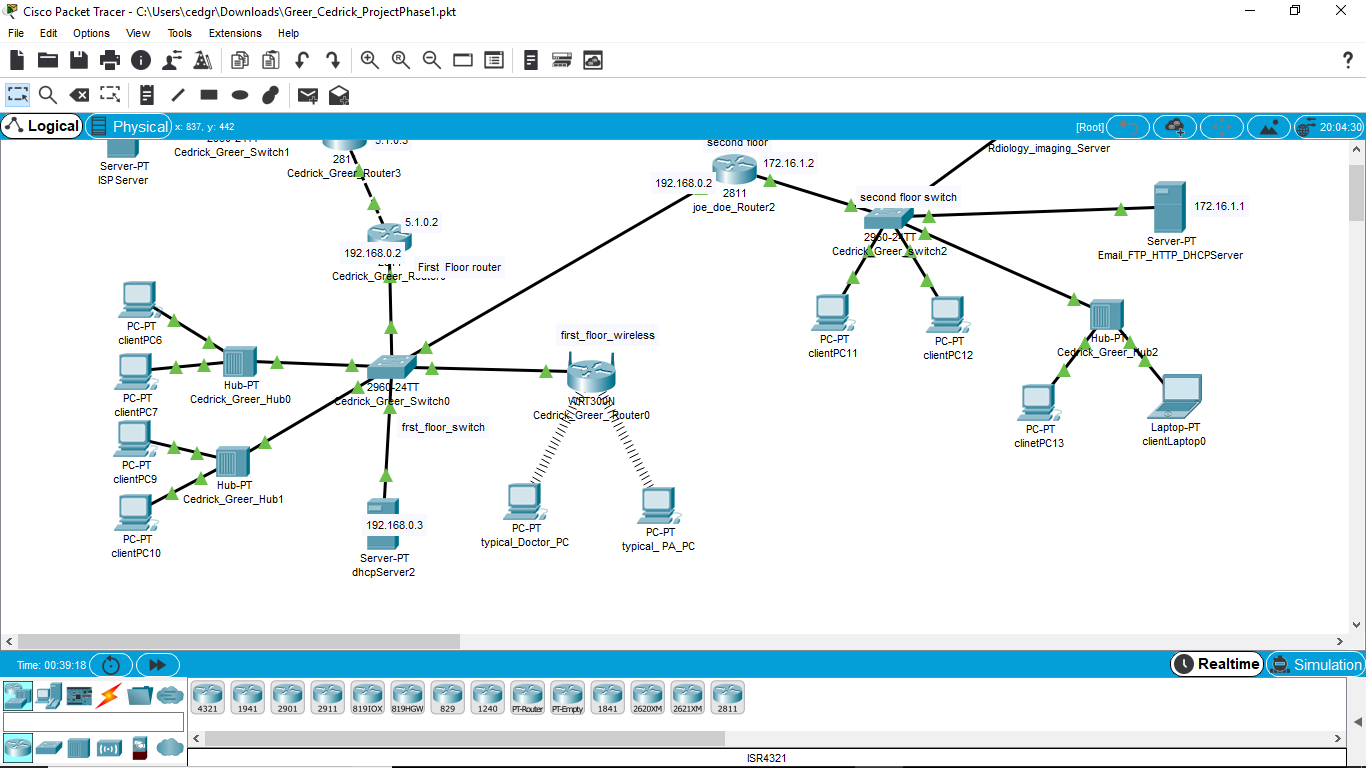
Task: Pick the Draw Rectangle tool
Action: [x=209, y=95]
